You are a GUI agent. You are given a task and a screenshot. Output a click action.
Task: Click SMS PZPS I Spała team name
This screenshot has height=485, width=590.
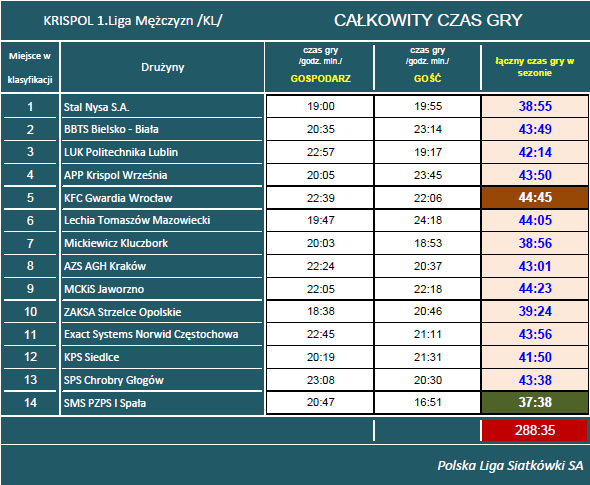click(105, 403)
